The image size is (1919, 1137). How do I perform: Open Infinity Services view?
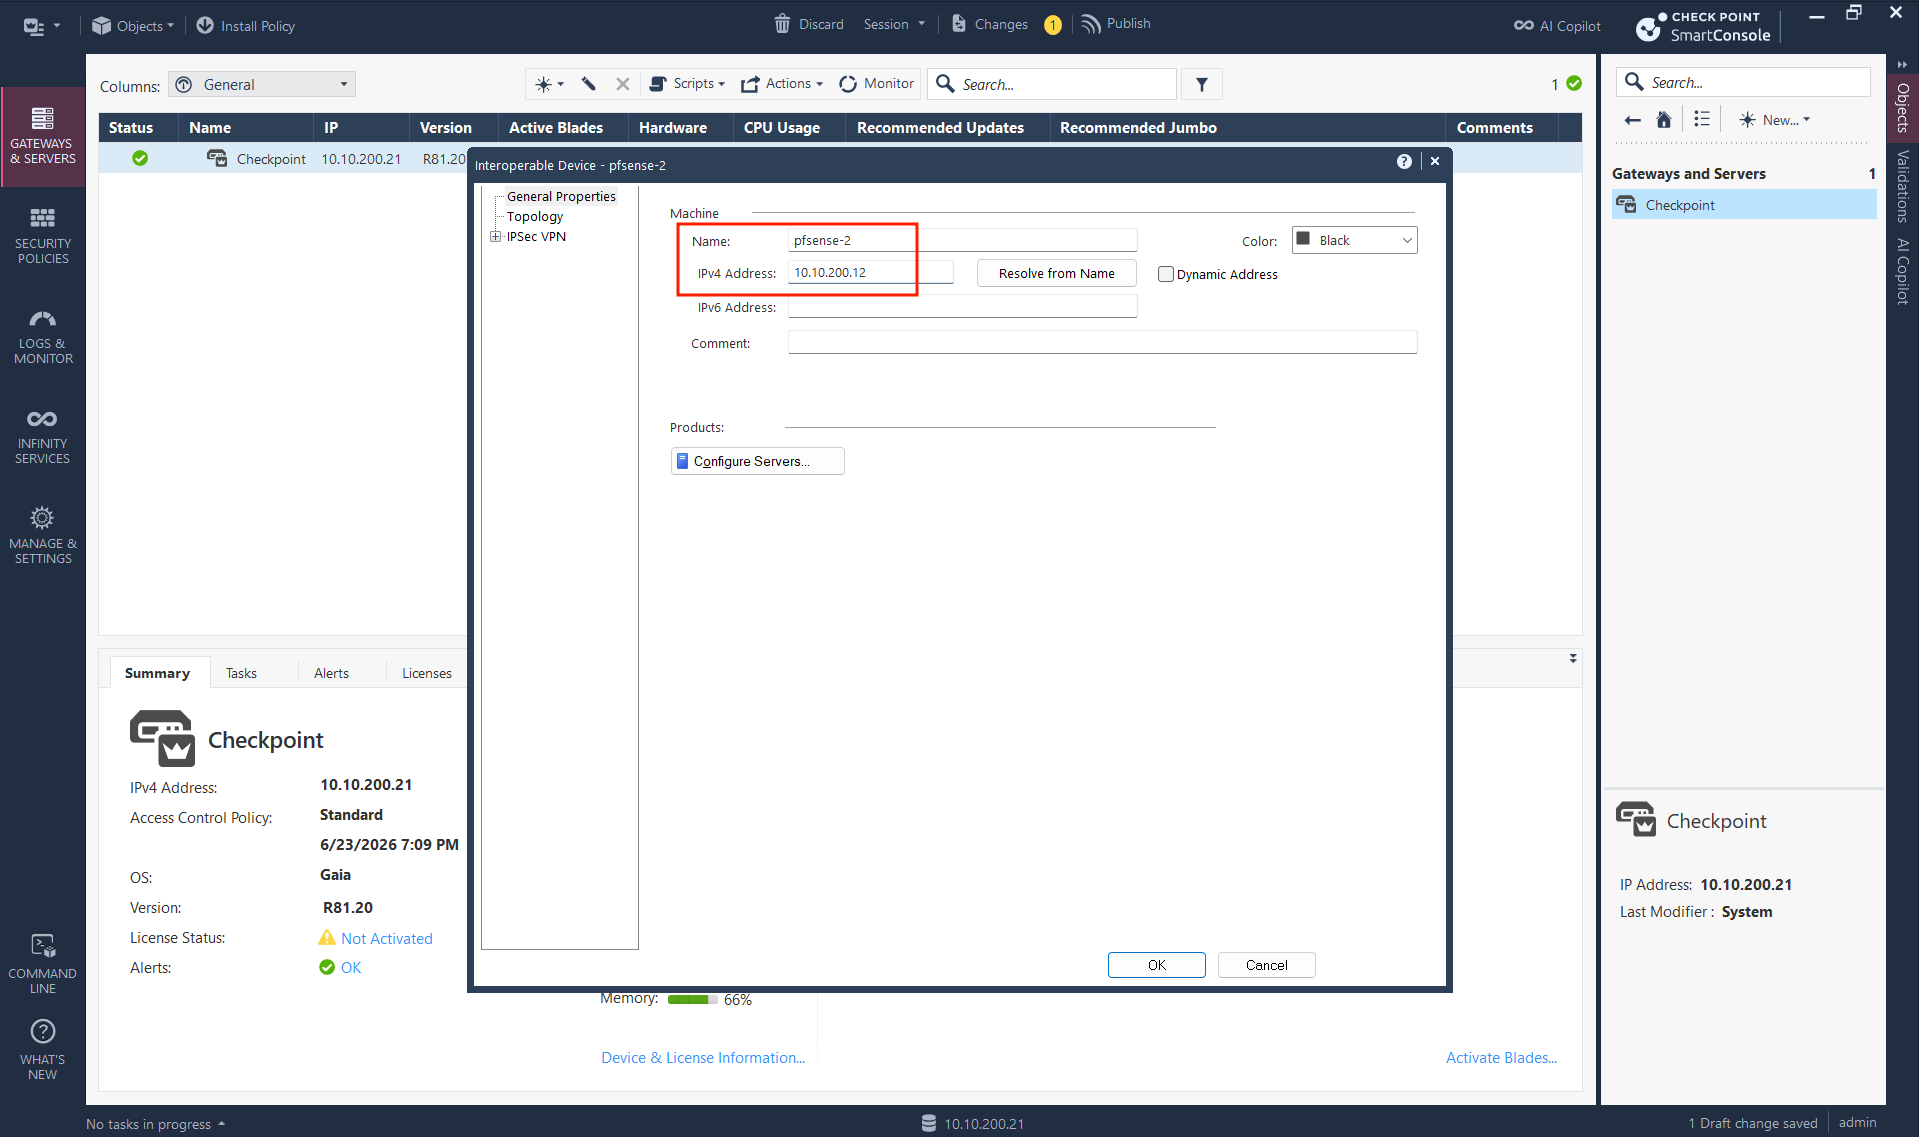point(42,436)
